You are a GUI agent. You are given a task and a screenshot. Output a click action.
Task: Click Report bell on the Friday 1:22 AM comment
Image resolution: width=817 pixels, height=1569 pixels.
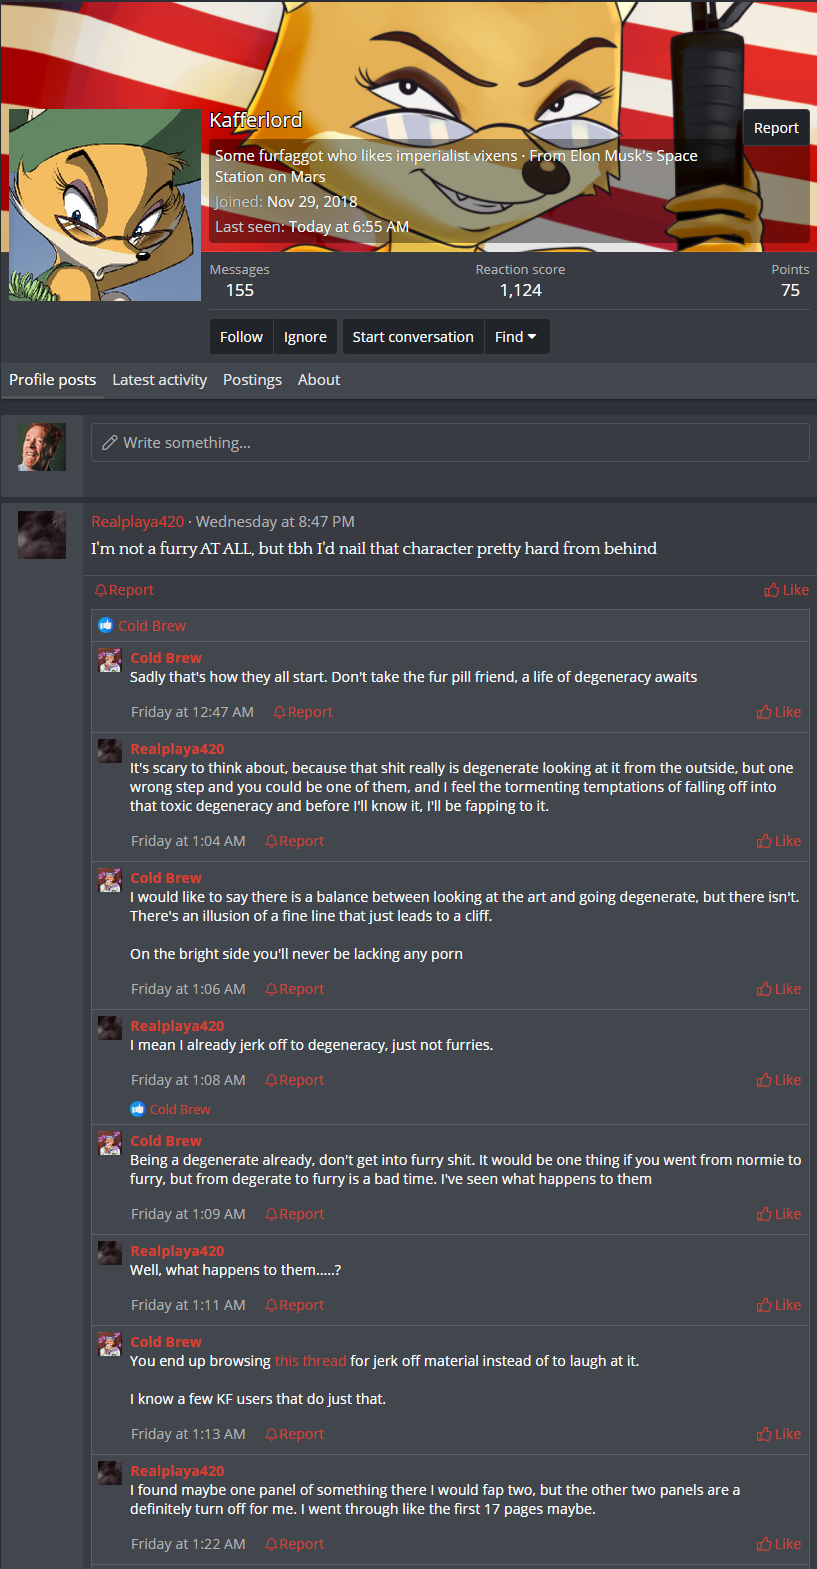(271, 1544)
